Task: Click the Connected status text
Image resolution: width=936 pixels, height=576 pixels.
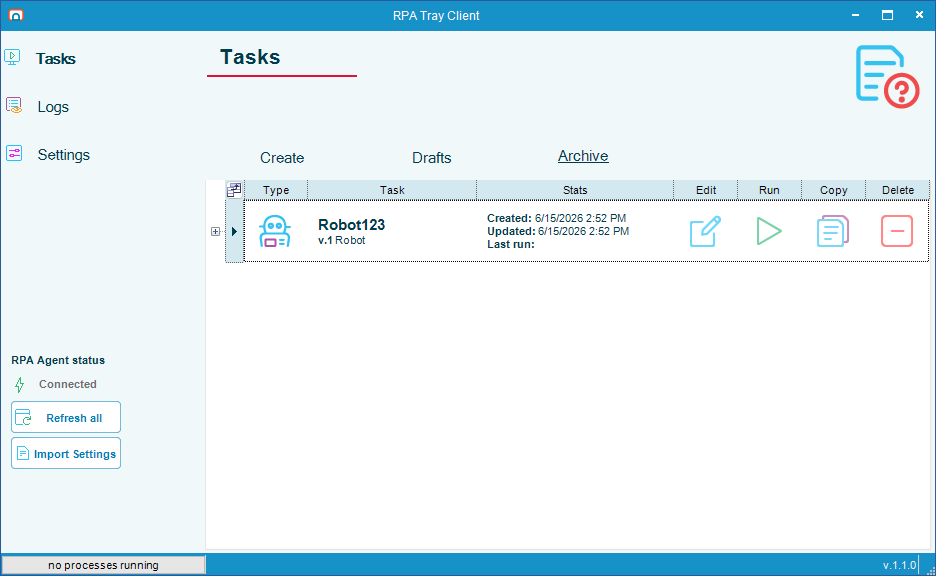Action: (x=67, y=384)
